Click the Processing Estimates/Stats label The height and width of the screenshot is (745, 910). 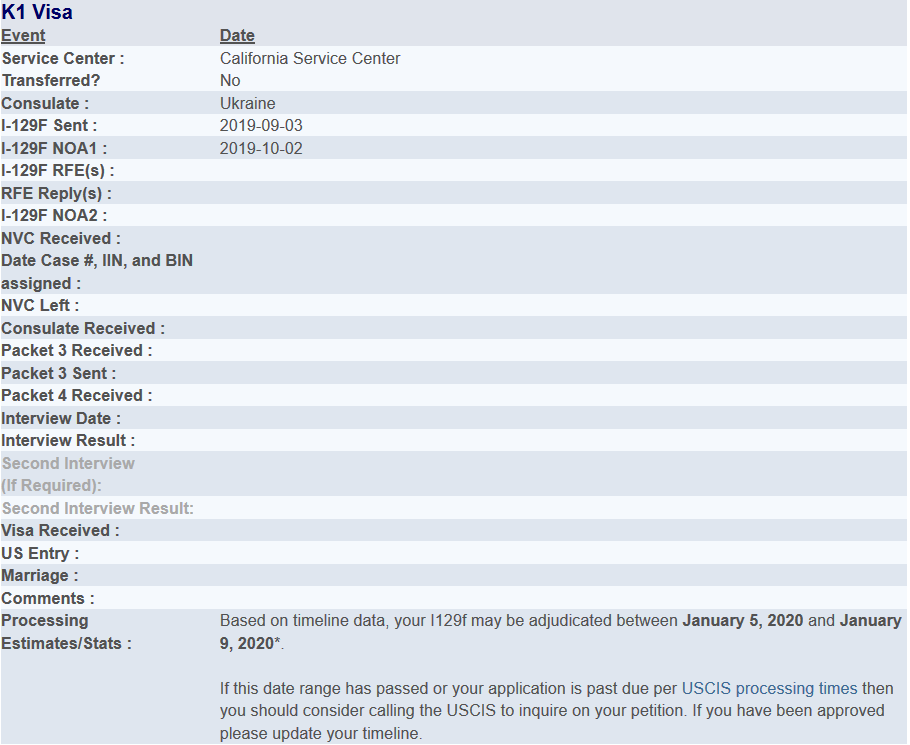(66, 632)
